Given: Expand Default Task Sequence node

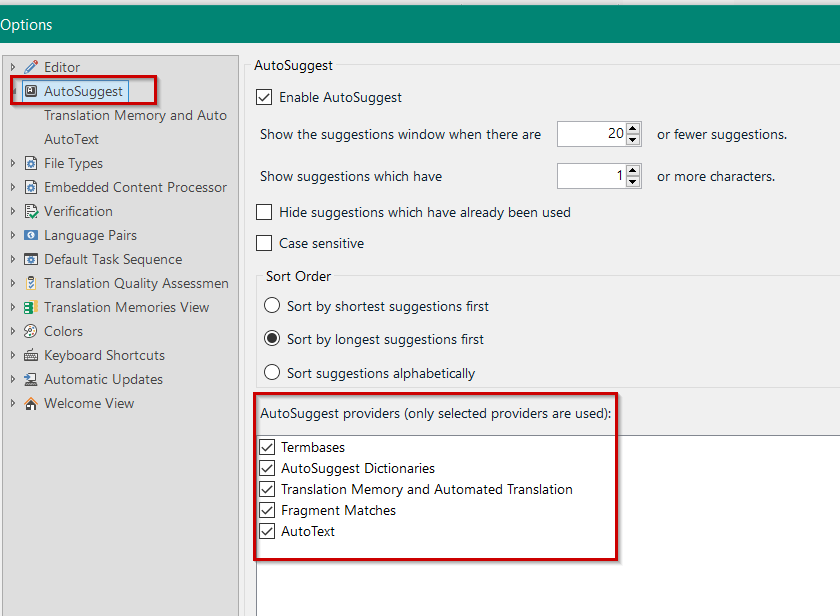Looking at the screenshot, I should coord(13,259).
